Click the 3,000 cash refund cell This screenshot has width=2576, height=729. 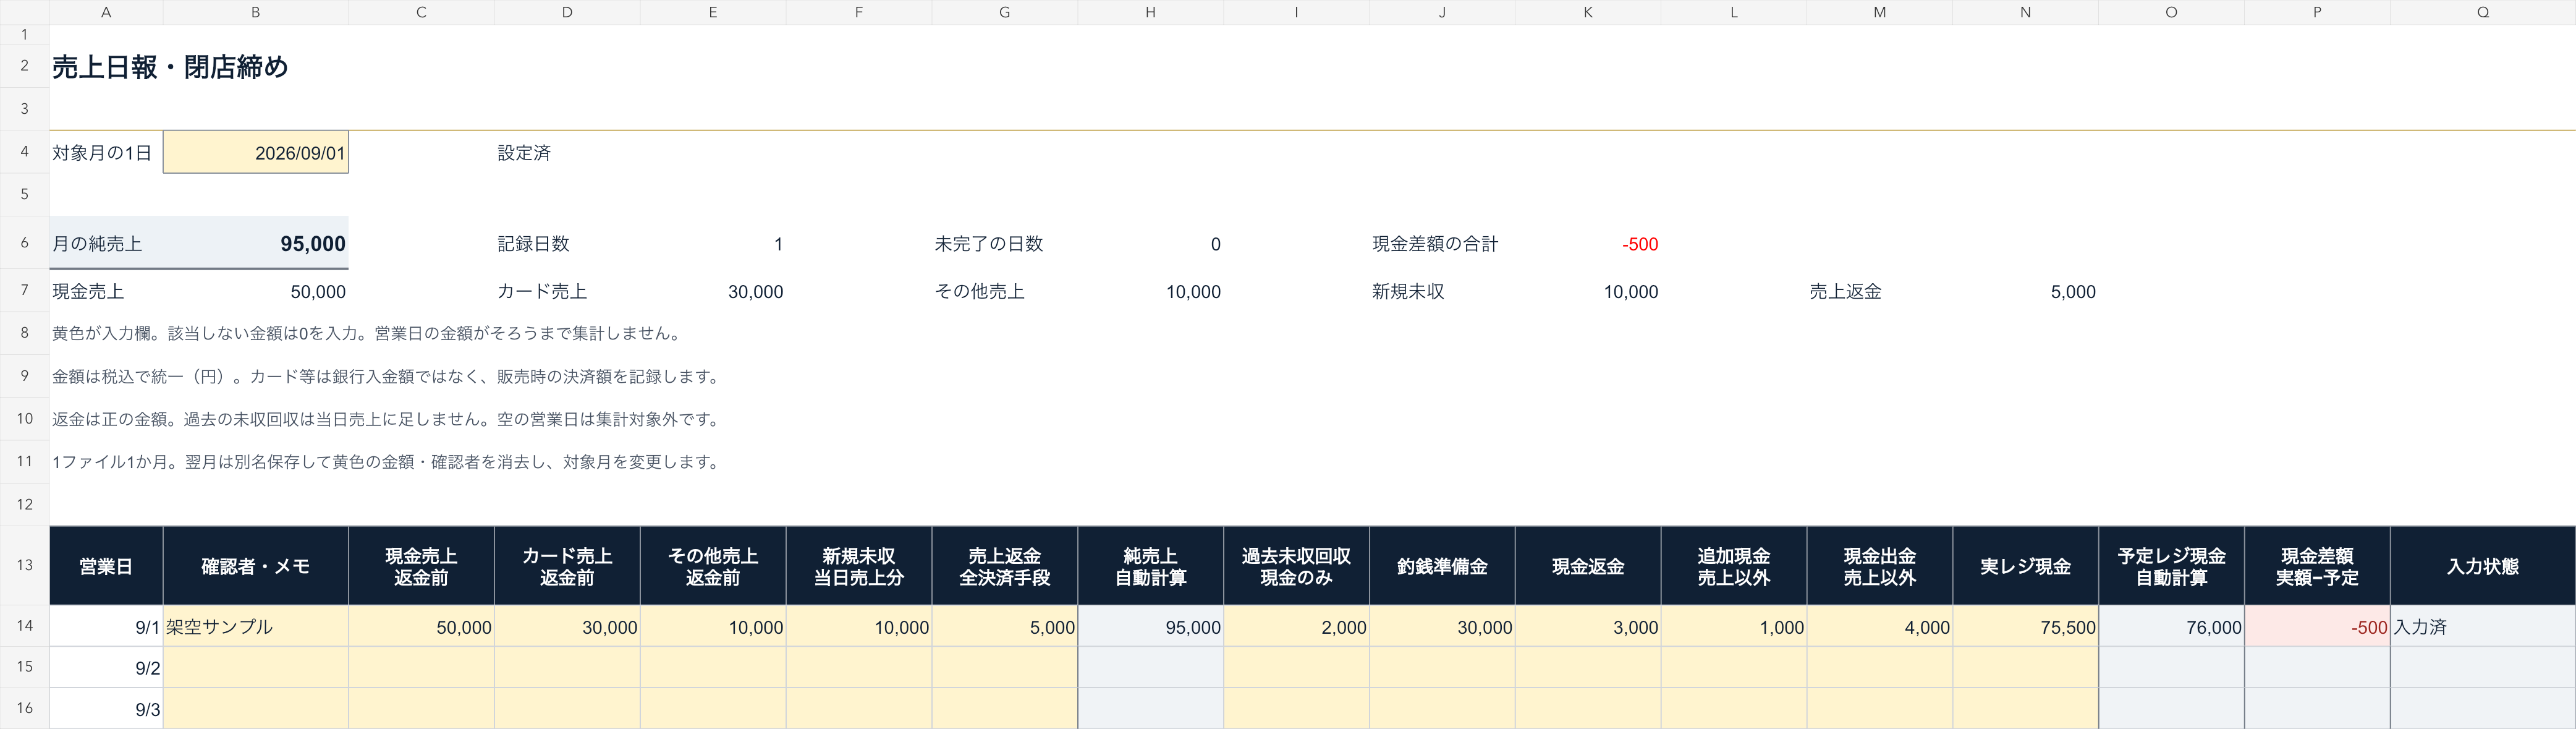point(1588,627)
